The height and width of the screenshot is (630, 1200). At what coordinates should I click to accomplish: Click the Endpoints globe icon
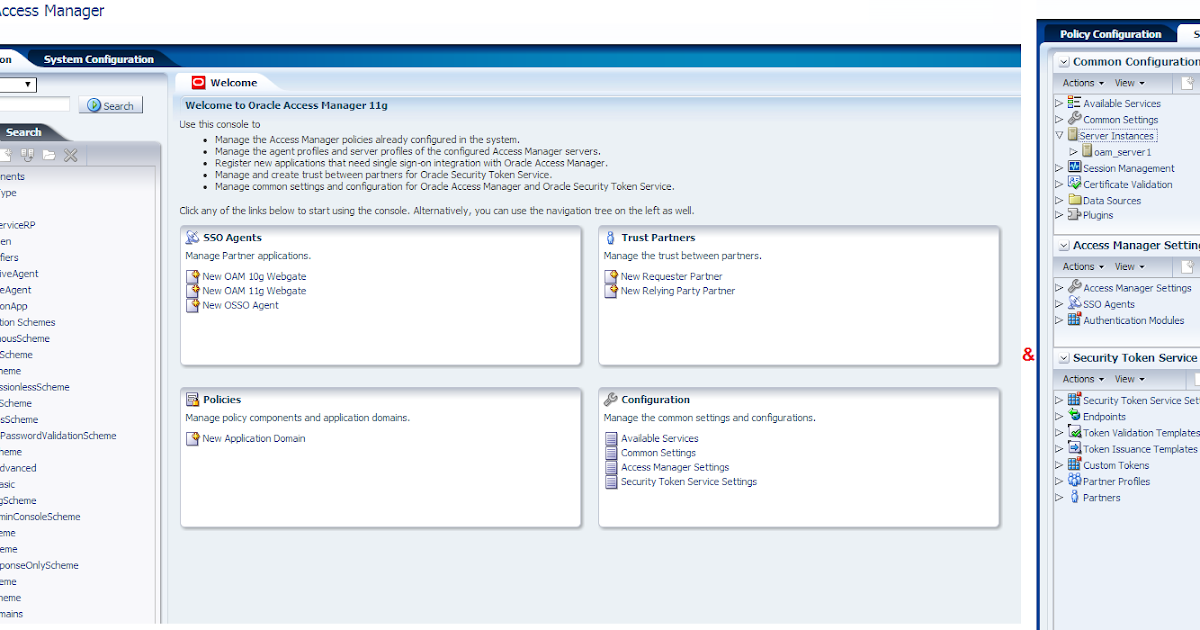1074,416
